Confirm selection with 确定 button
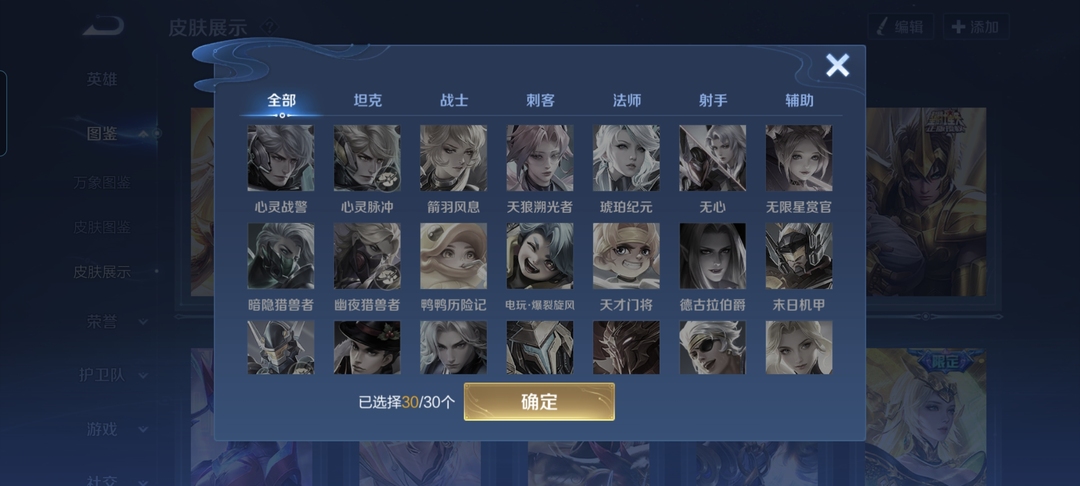 click(539, 402)
